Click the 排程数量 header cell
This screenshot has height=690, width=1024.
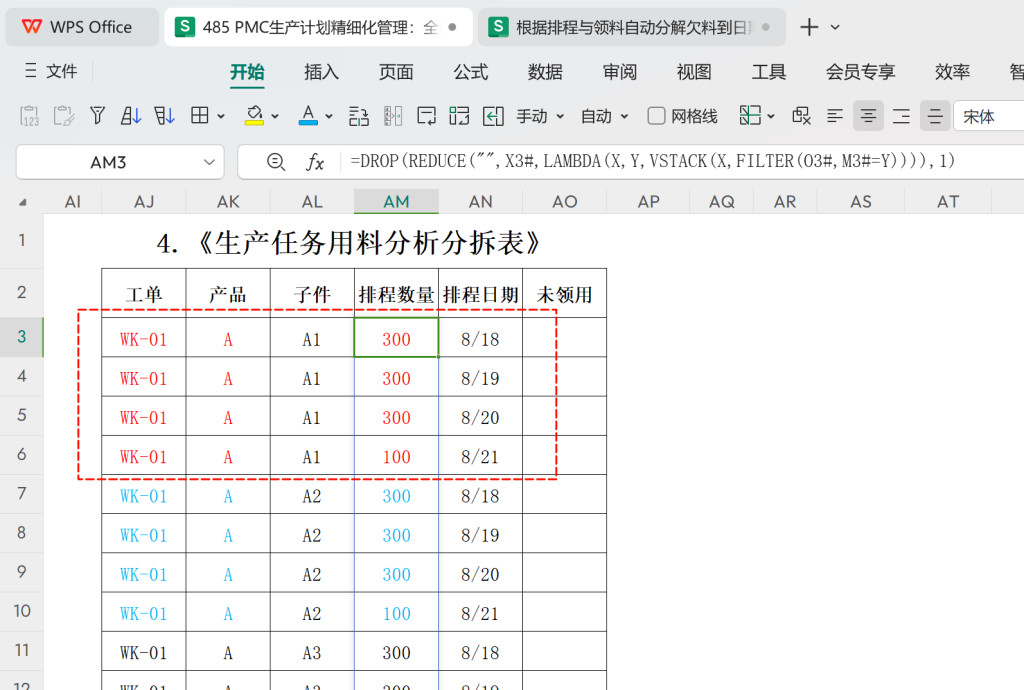click(x=396, y=294)
